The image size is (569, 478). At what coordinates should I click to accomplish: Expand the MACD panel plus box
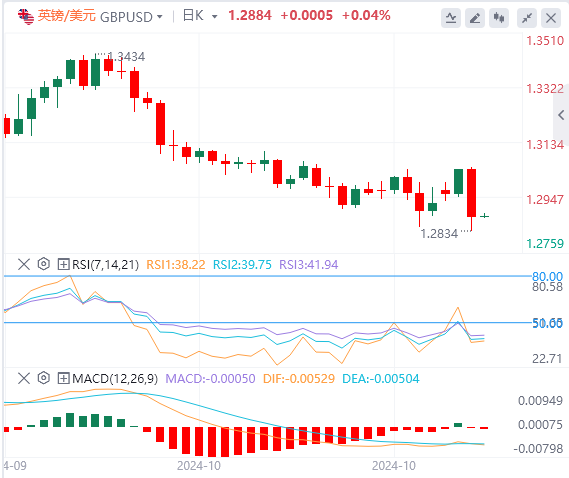click(64, 379)
